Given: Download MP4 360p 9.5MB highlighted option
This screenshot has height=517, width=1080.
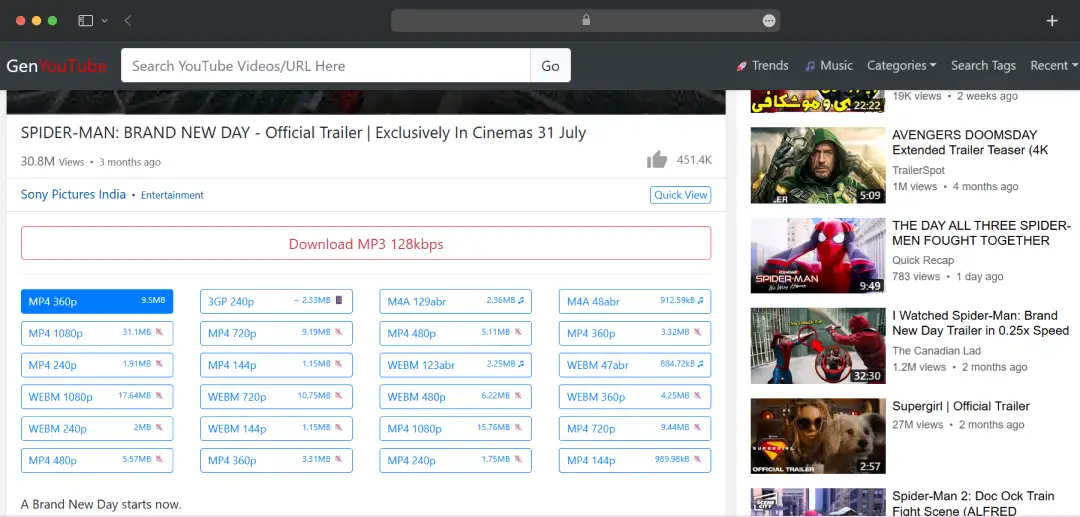Looking at the screenshot, I should (97, 302).
